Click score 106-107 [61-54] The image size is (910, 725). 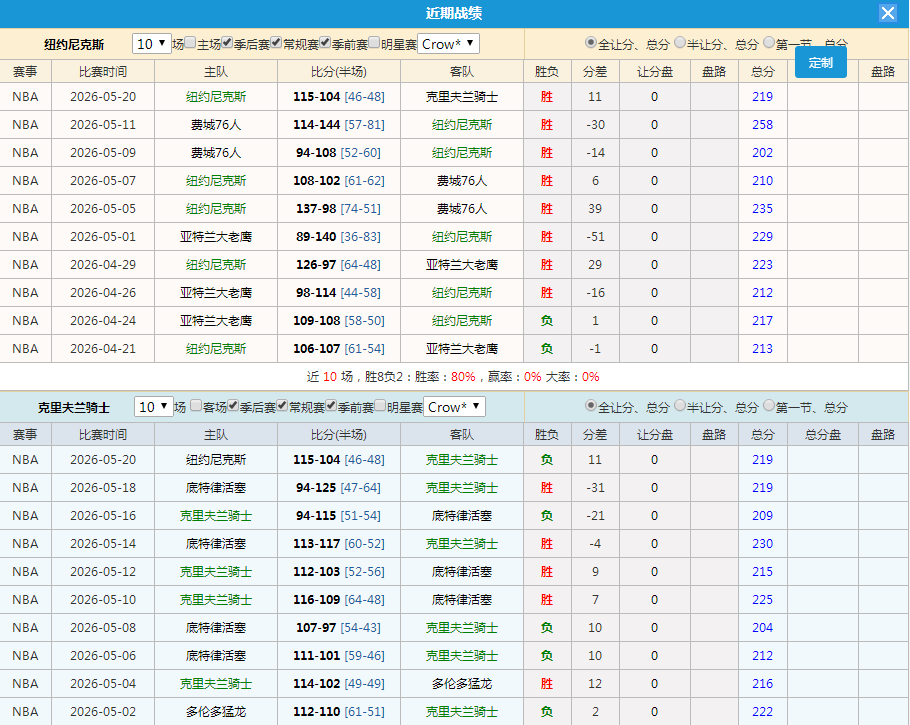coord(338,349)
